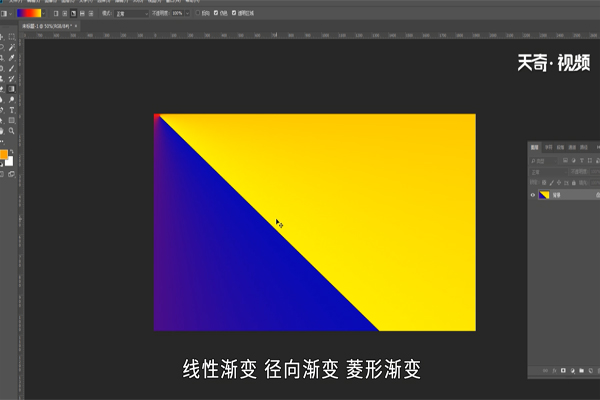Viewport: 600px width, 400px height.
Task: Click the background layer name
Action: [557, 195]
